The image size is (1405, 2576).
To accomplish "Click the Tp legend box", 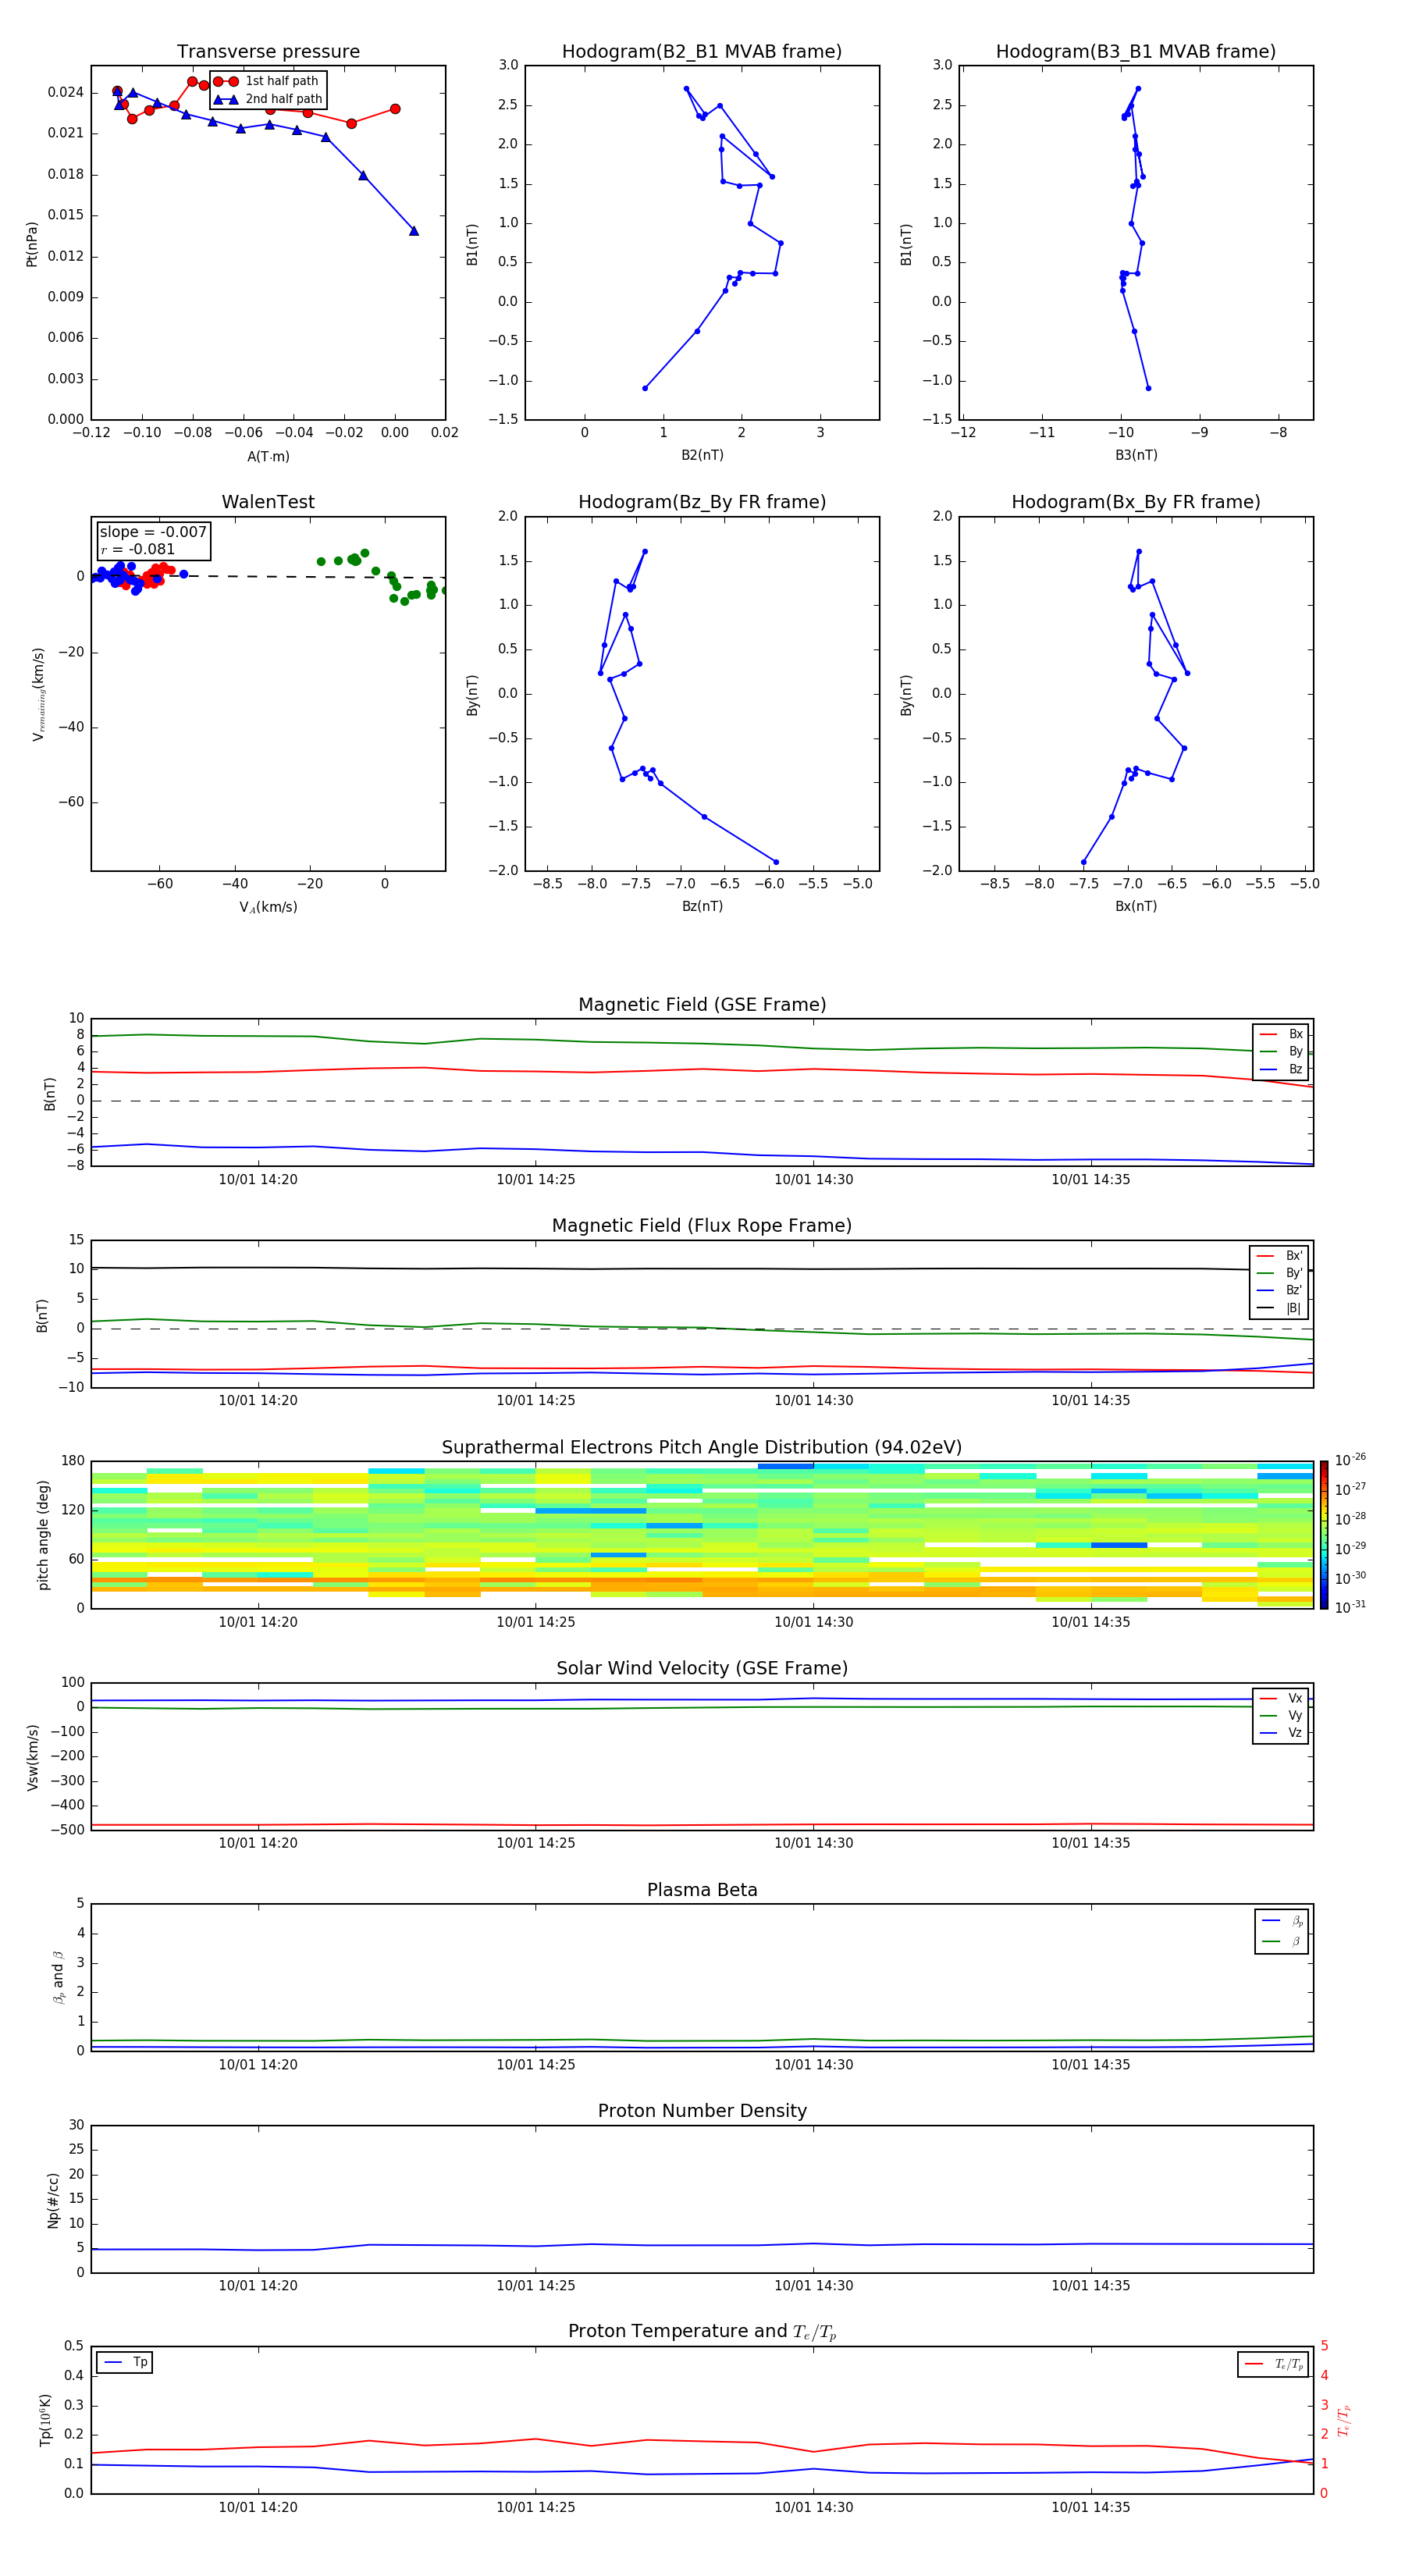I will pyautogui.click(x=125, y=2363).
